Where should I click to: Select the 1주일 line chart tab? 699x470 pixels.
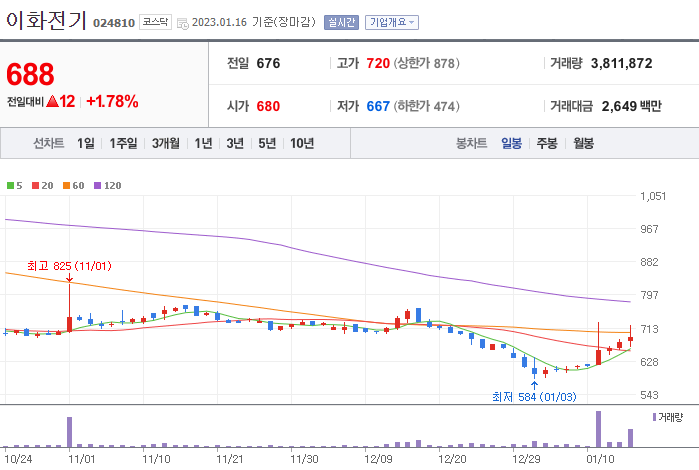(123, 143)
